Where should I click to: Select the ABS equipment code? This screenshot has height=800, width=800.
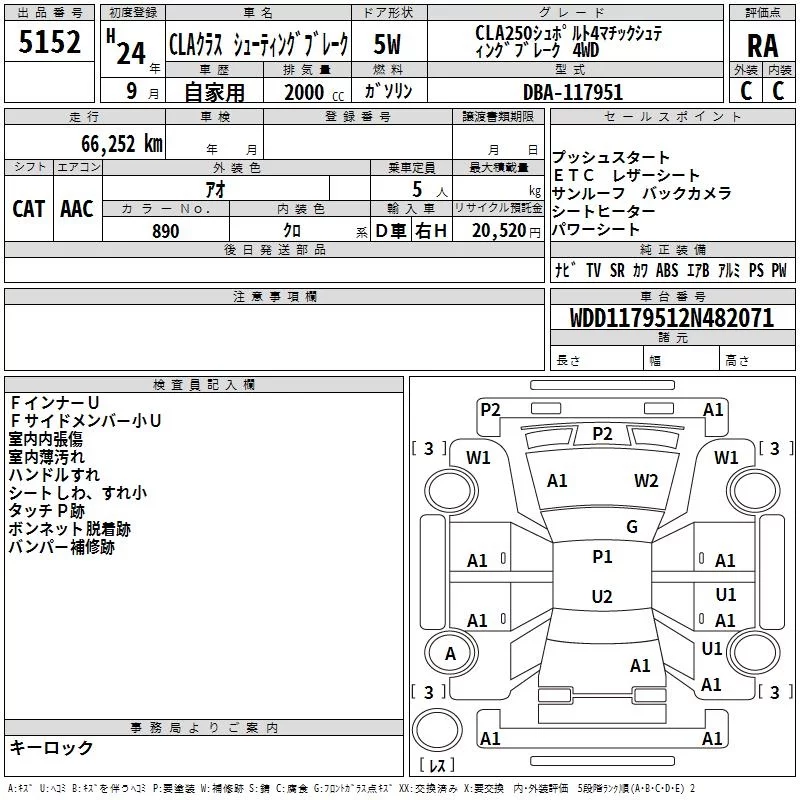tap(667, 270)
